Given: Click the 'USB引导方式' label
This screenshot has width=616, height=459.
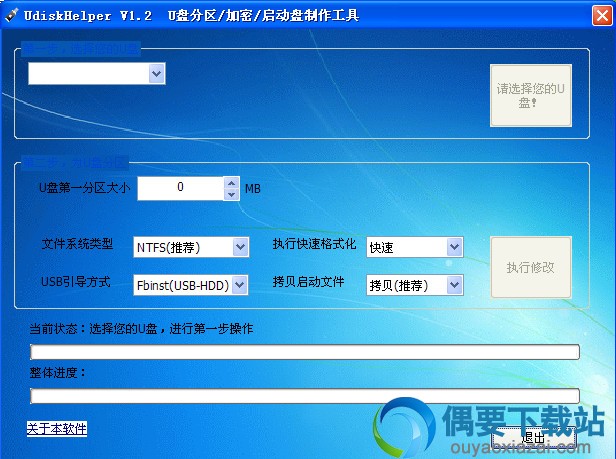Looking at the screenshot, I should click(x=76, y=281).
